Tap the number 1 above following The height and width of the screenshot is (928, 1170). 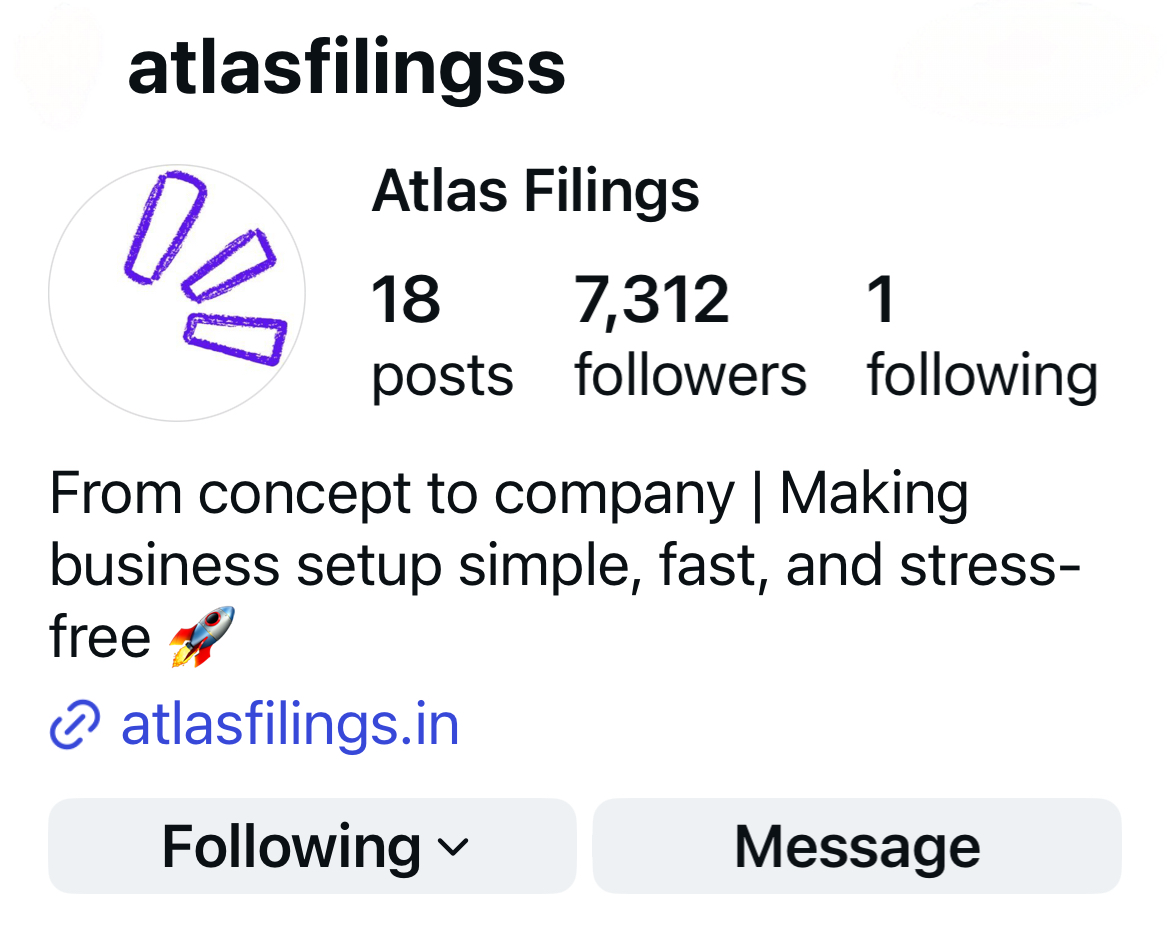(880, 300)
